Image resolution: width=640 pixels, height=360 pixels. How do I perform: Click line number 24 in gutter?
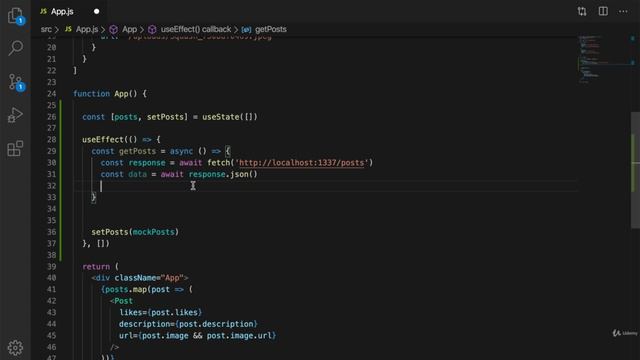51,93
